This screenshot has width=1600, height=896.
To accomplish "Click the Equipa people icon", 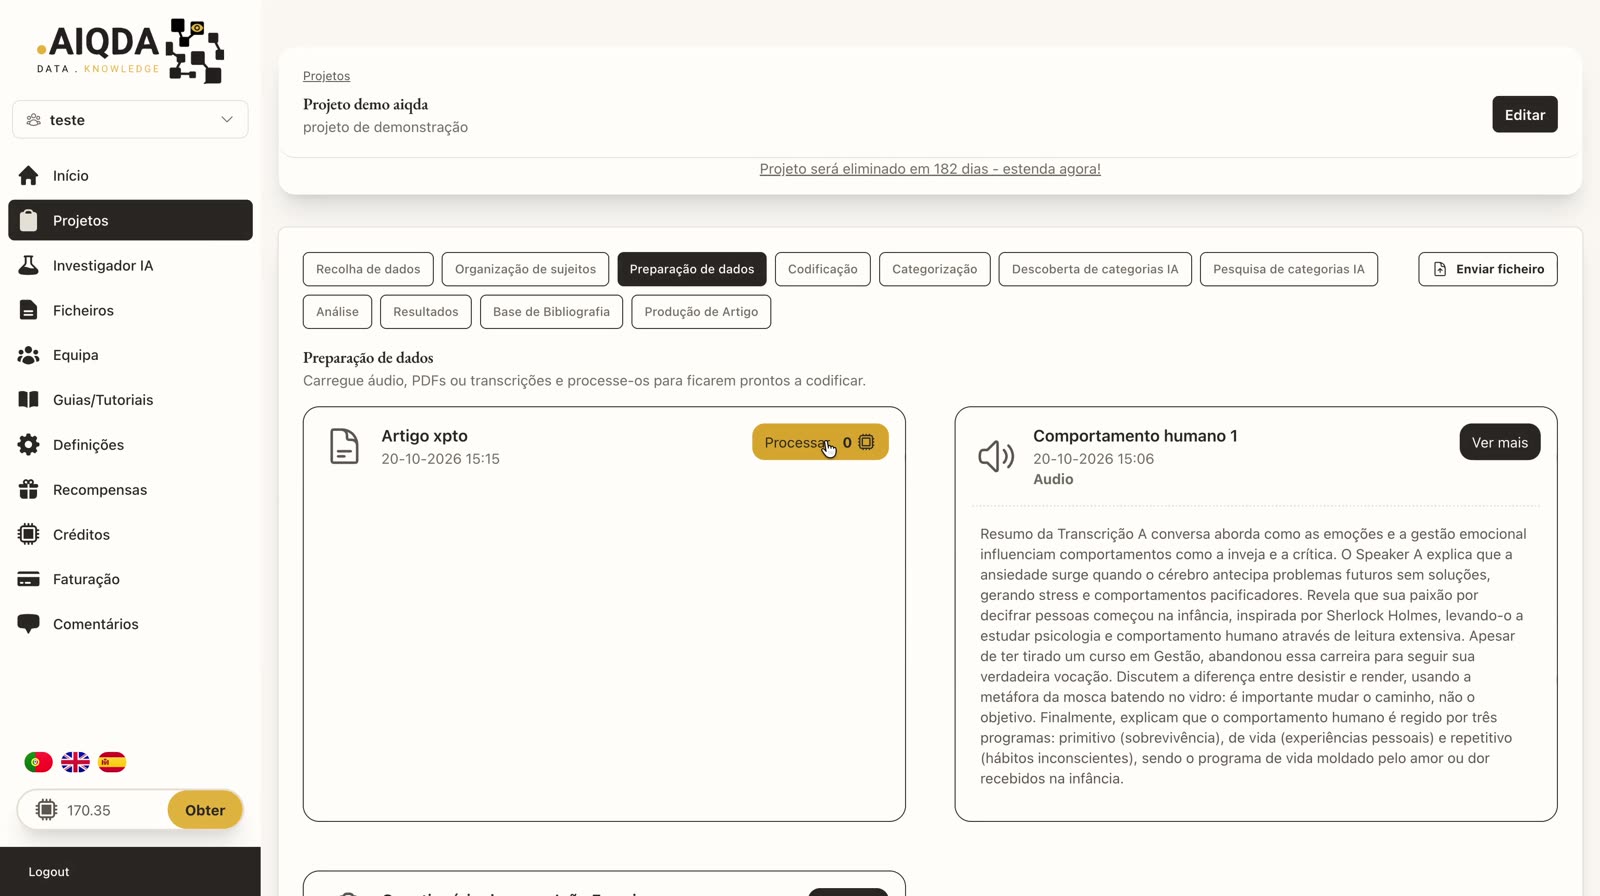I will click(x=28, y=355).
